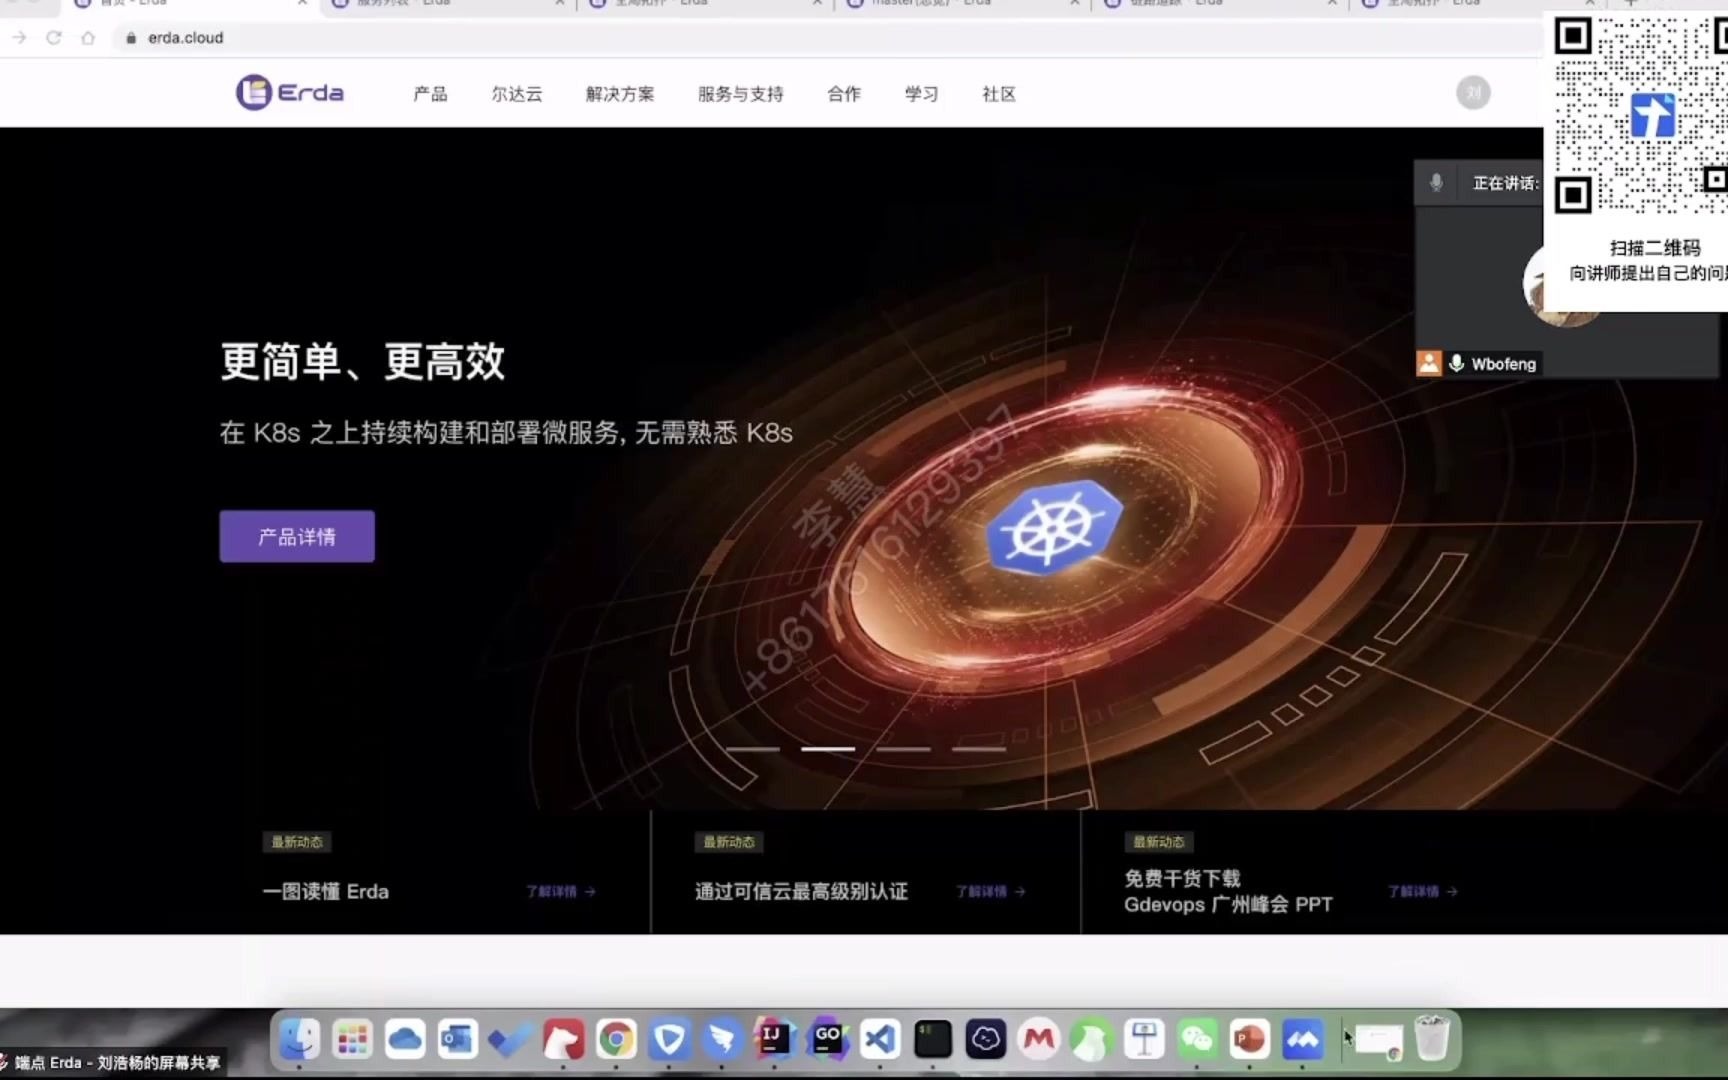Open 了解详情 for 通过可信云最高级别认证
This screenshot has height=1080, width=1728.
[x=991, y=891]
